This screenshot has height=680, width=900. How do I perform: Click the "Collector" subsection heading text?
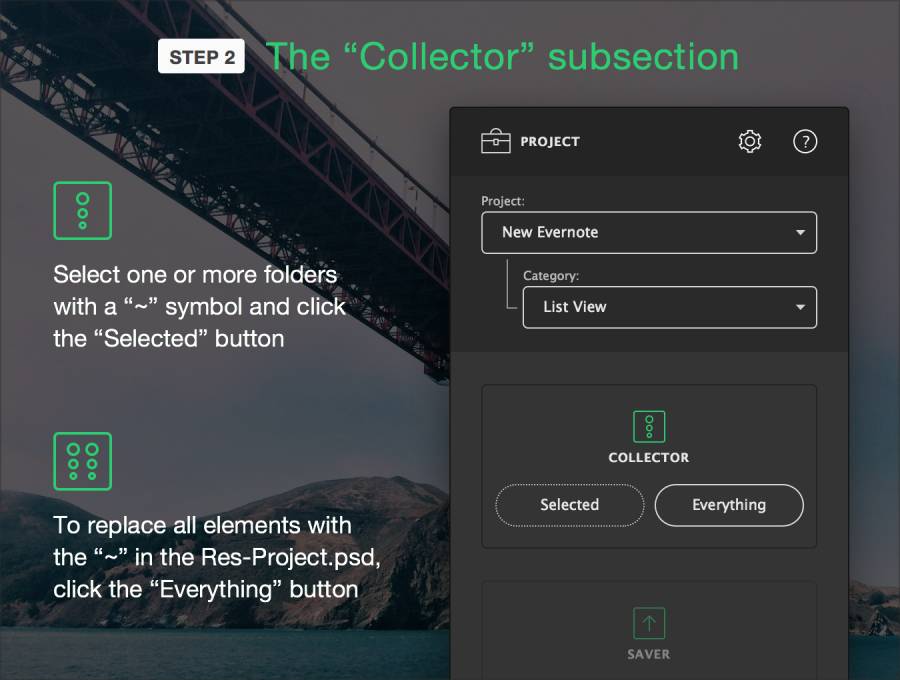[x=503, y=57]
